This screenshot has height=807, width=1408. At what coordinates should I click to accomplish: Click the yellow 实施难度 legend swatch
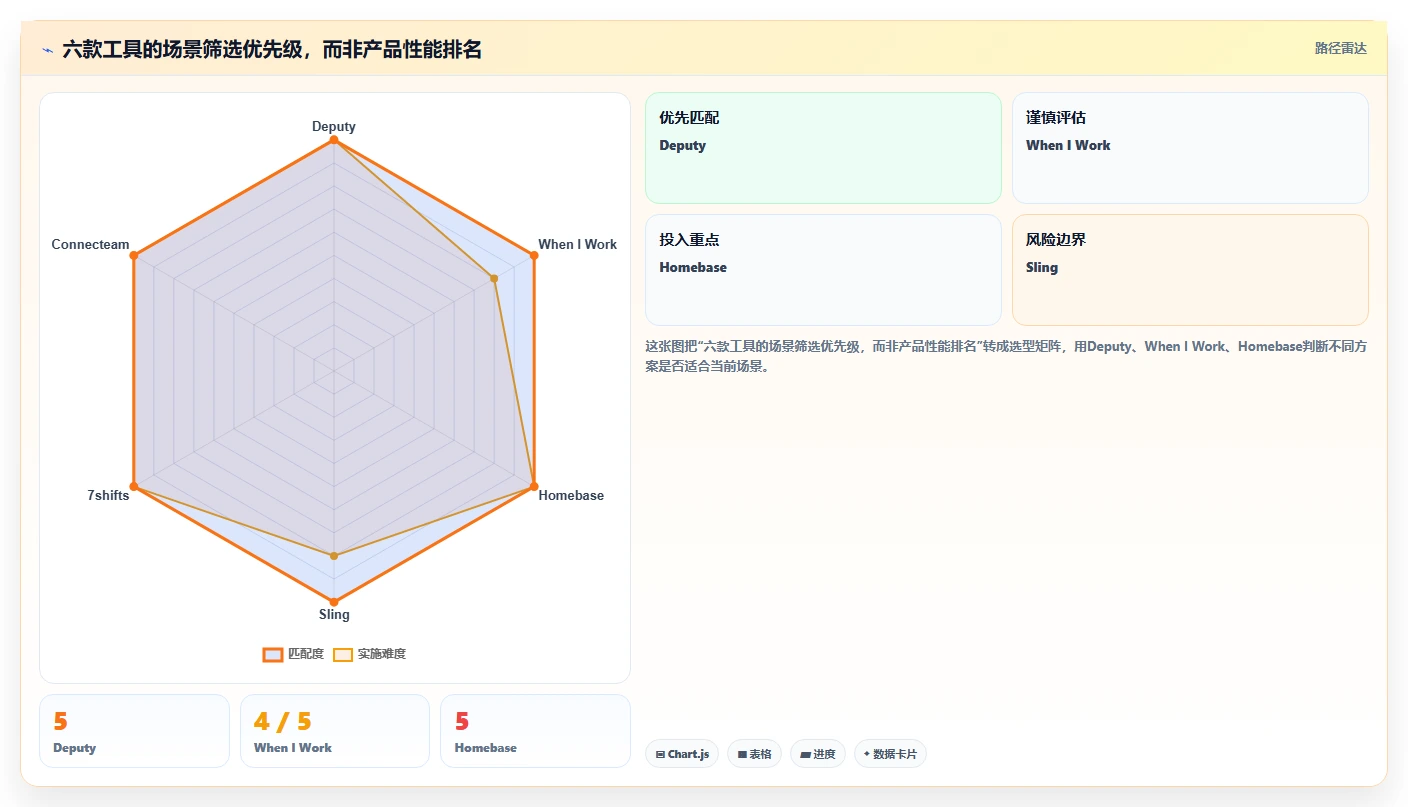click(x=343, y=654)
